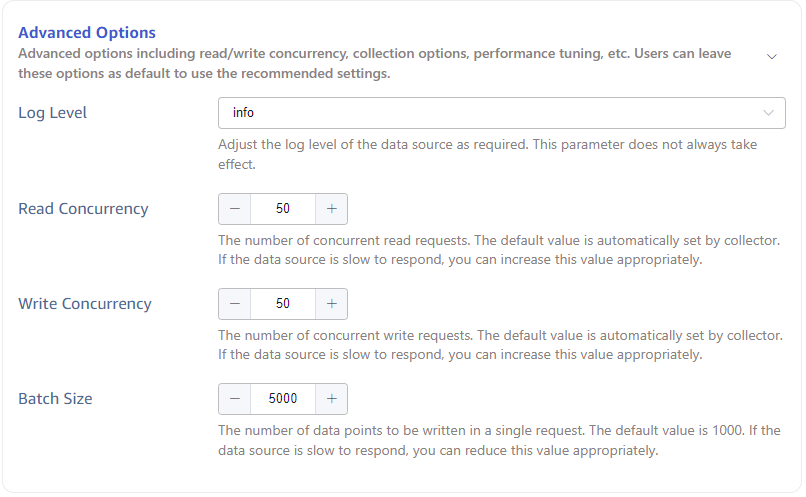
Task: Click the Log Level help text
Action: click(x=487, y=154)
